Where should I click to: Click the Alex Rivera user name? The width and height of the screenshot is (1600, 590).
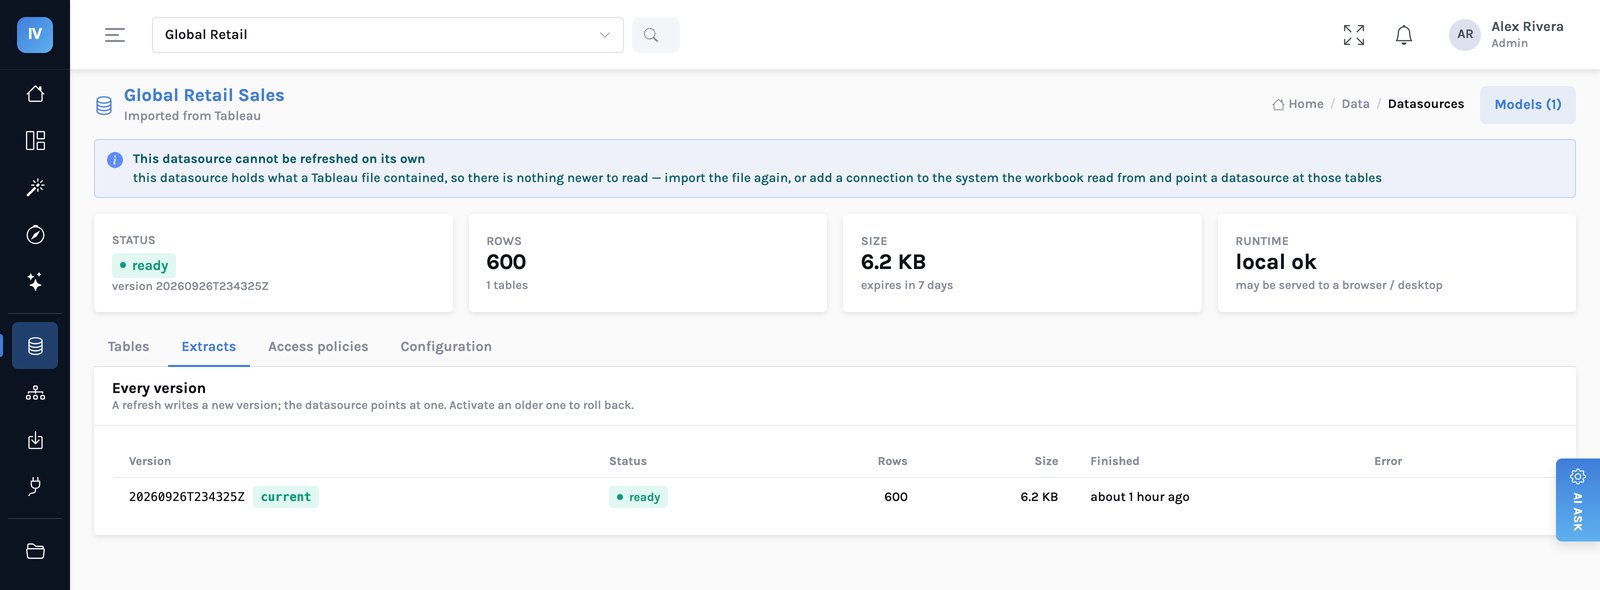pyautogui.click(x=1527, y=27)
